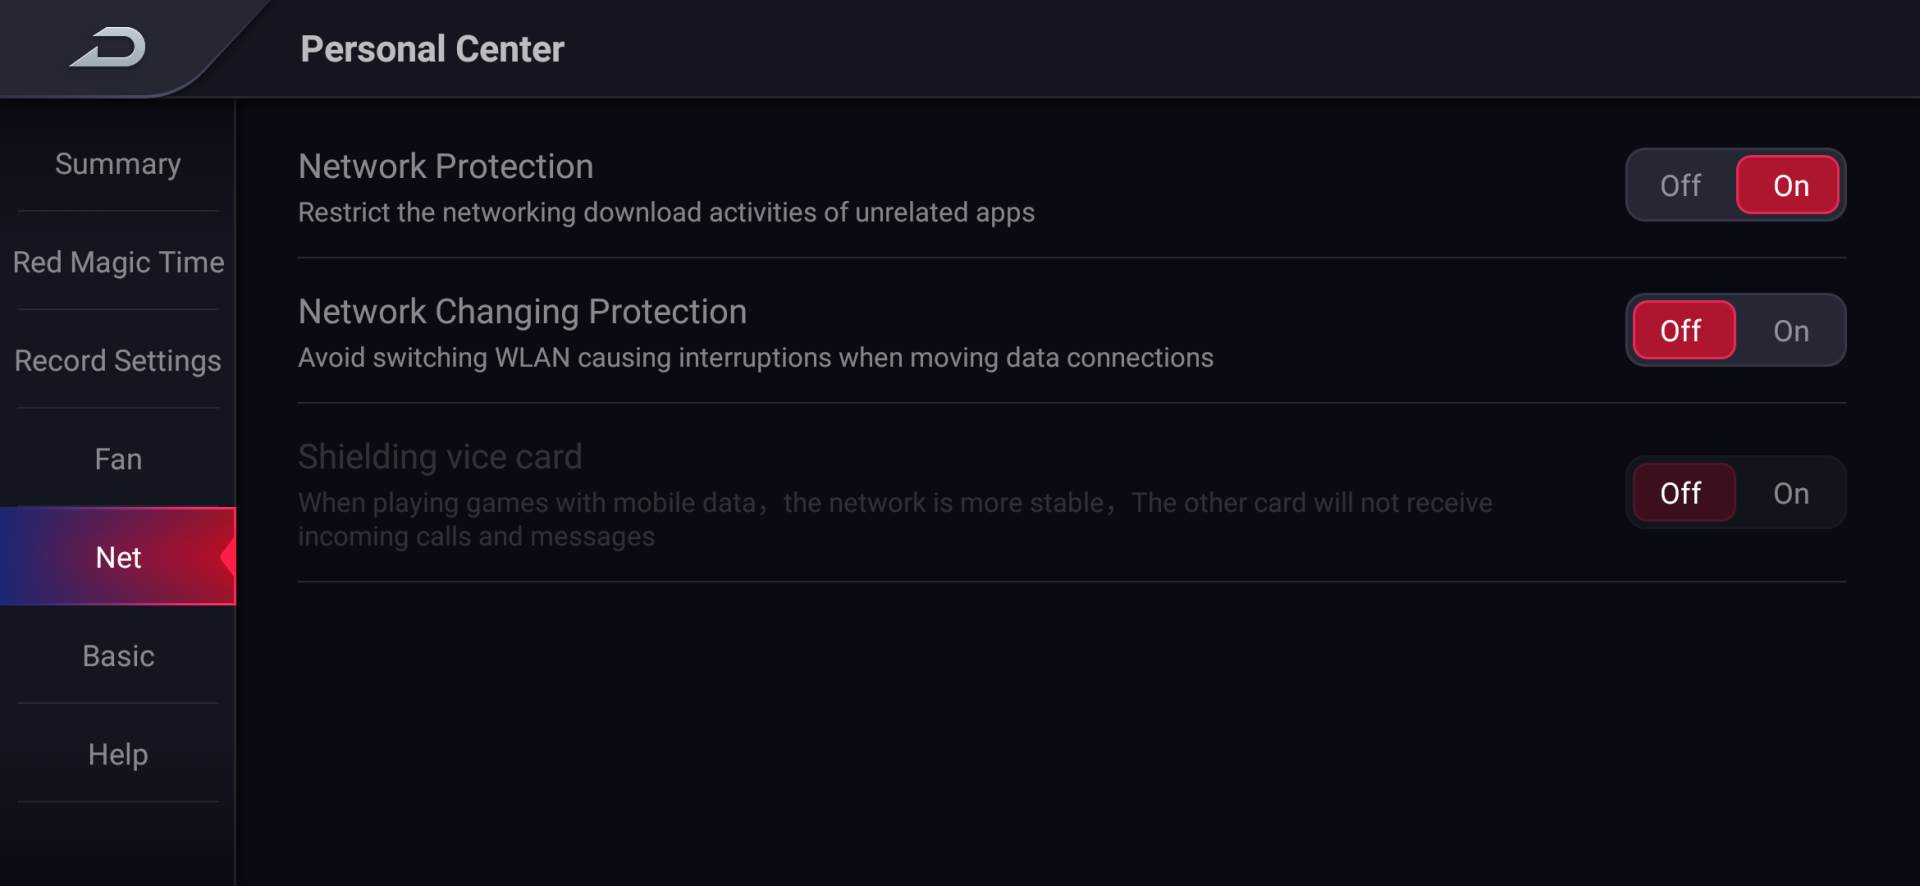Click the WLAN switching description text

click(x=755, y=358)
